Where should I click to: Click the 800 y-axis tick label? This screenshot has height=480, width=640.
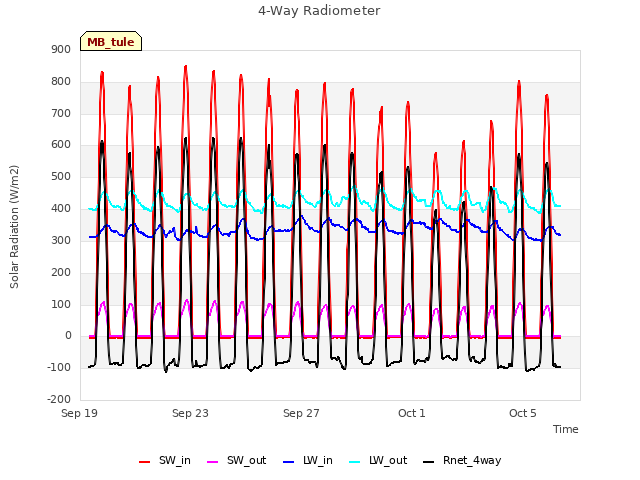61,82
